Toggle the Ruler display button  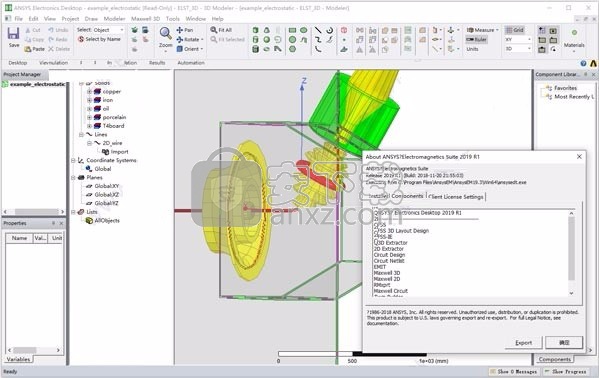(476, 39)
